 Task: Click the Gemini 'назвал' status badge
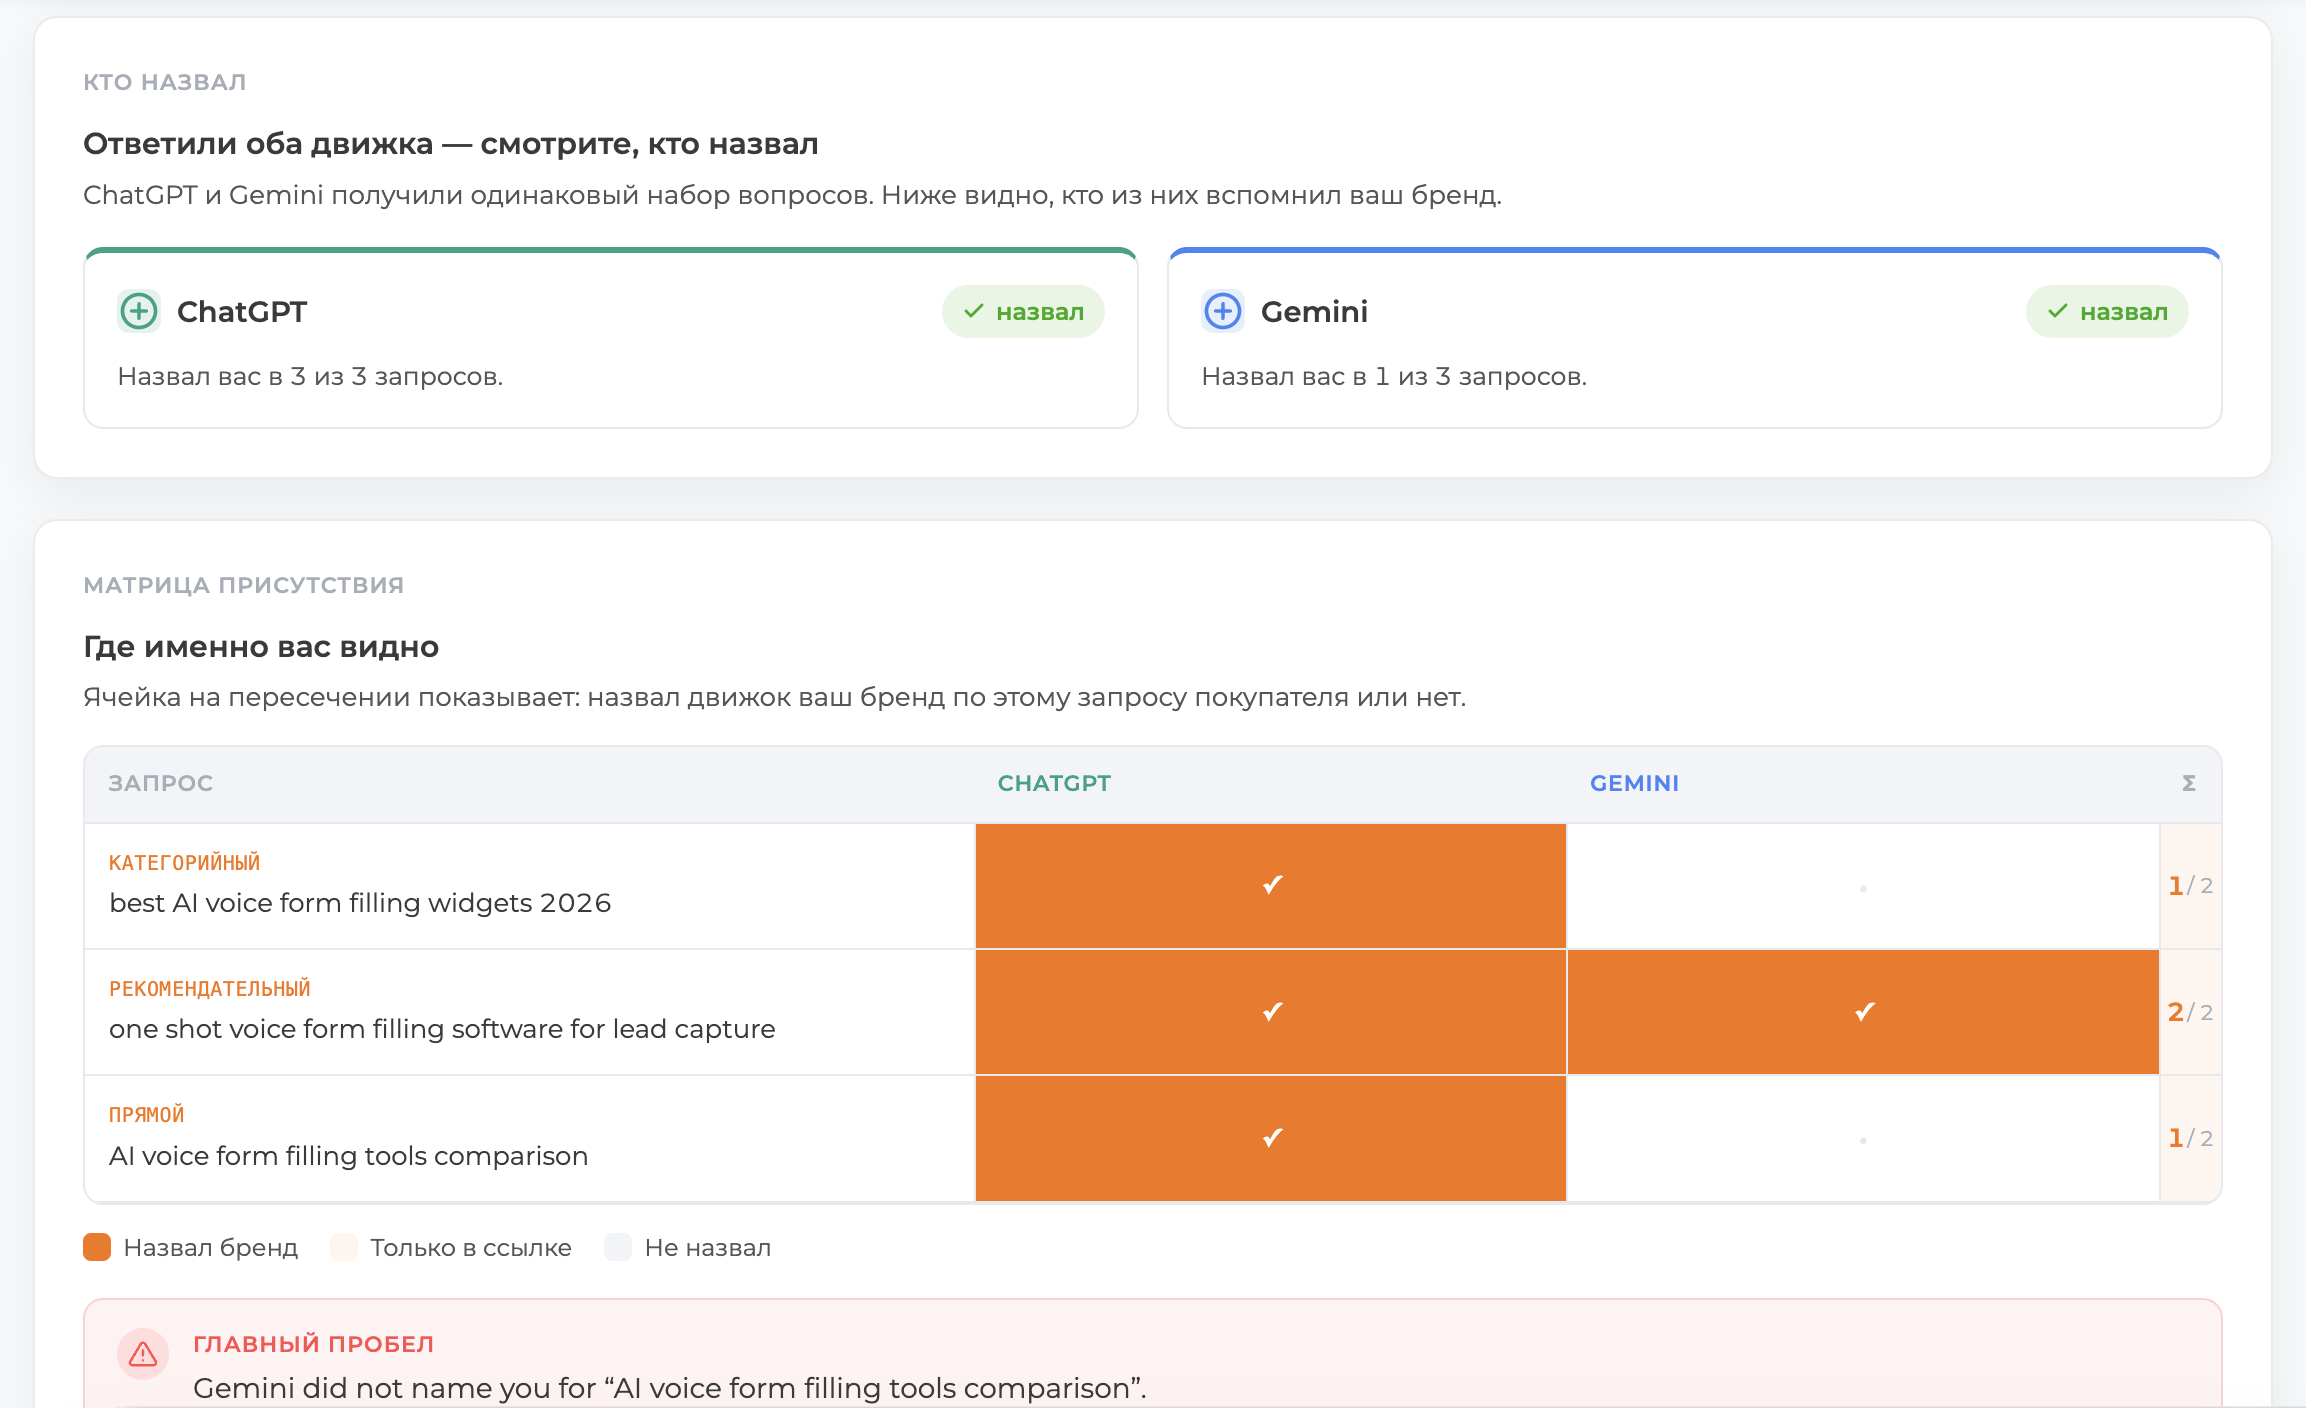2107,312
